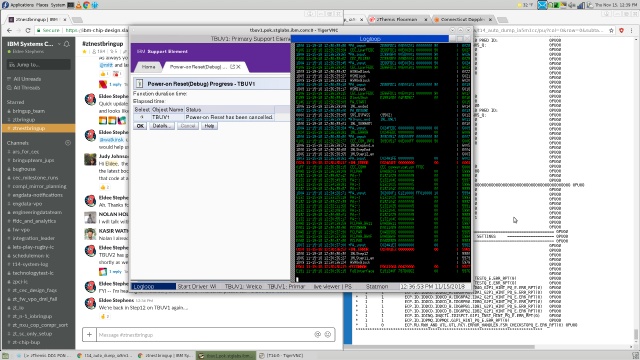The width and height of the screenshot is (640, 360).
Task: Go back with browser back arrow
Action: pos(9,30)
